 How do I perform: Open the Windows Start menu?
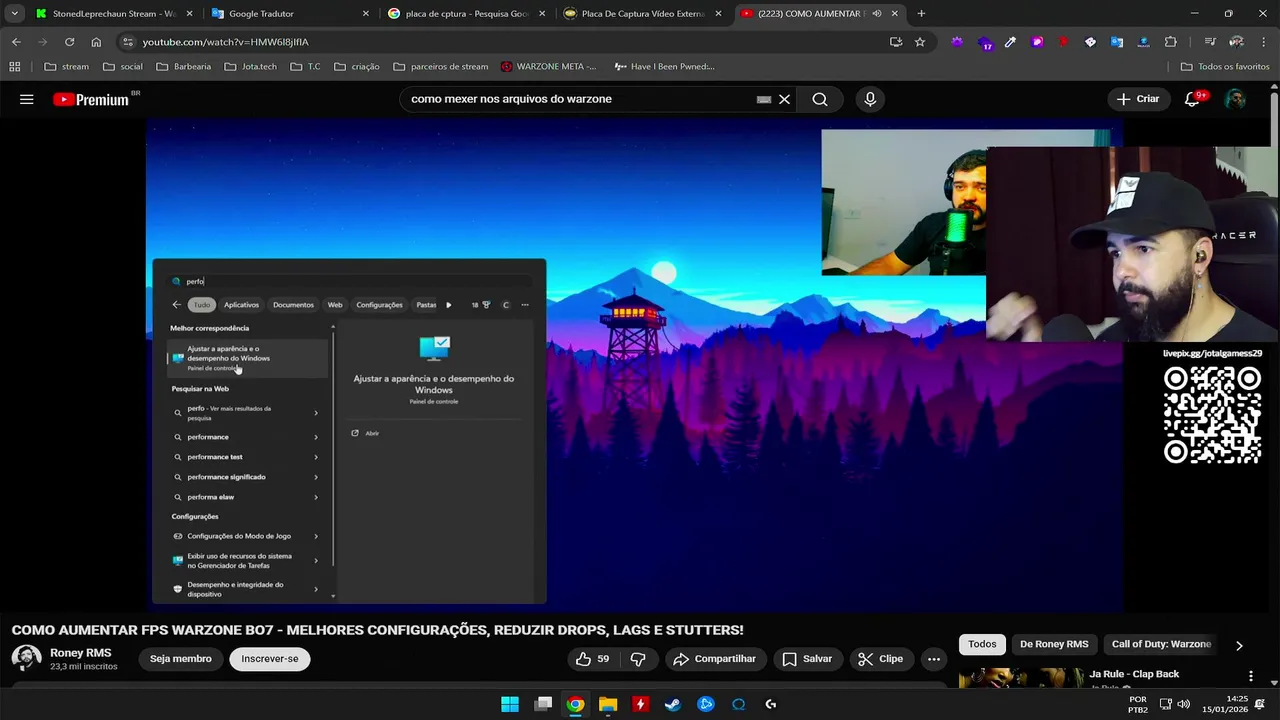(510, 704)
